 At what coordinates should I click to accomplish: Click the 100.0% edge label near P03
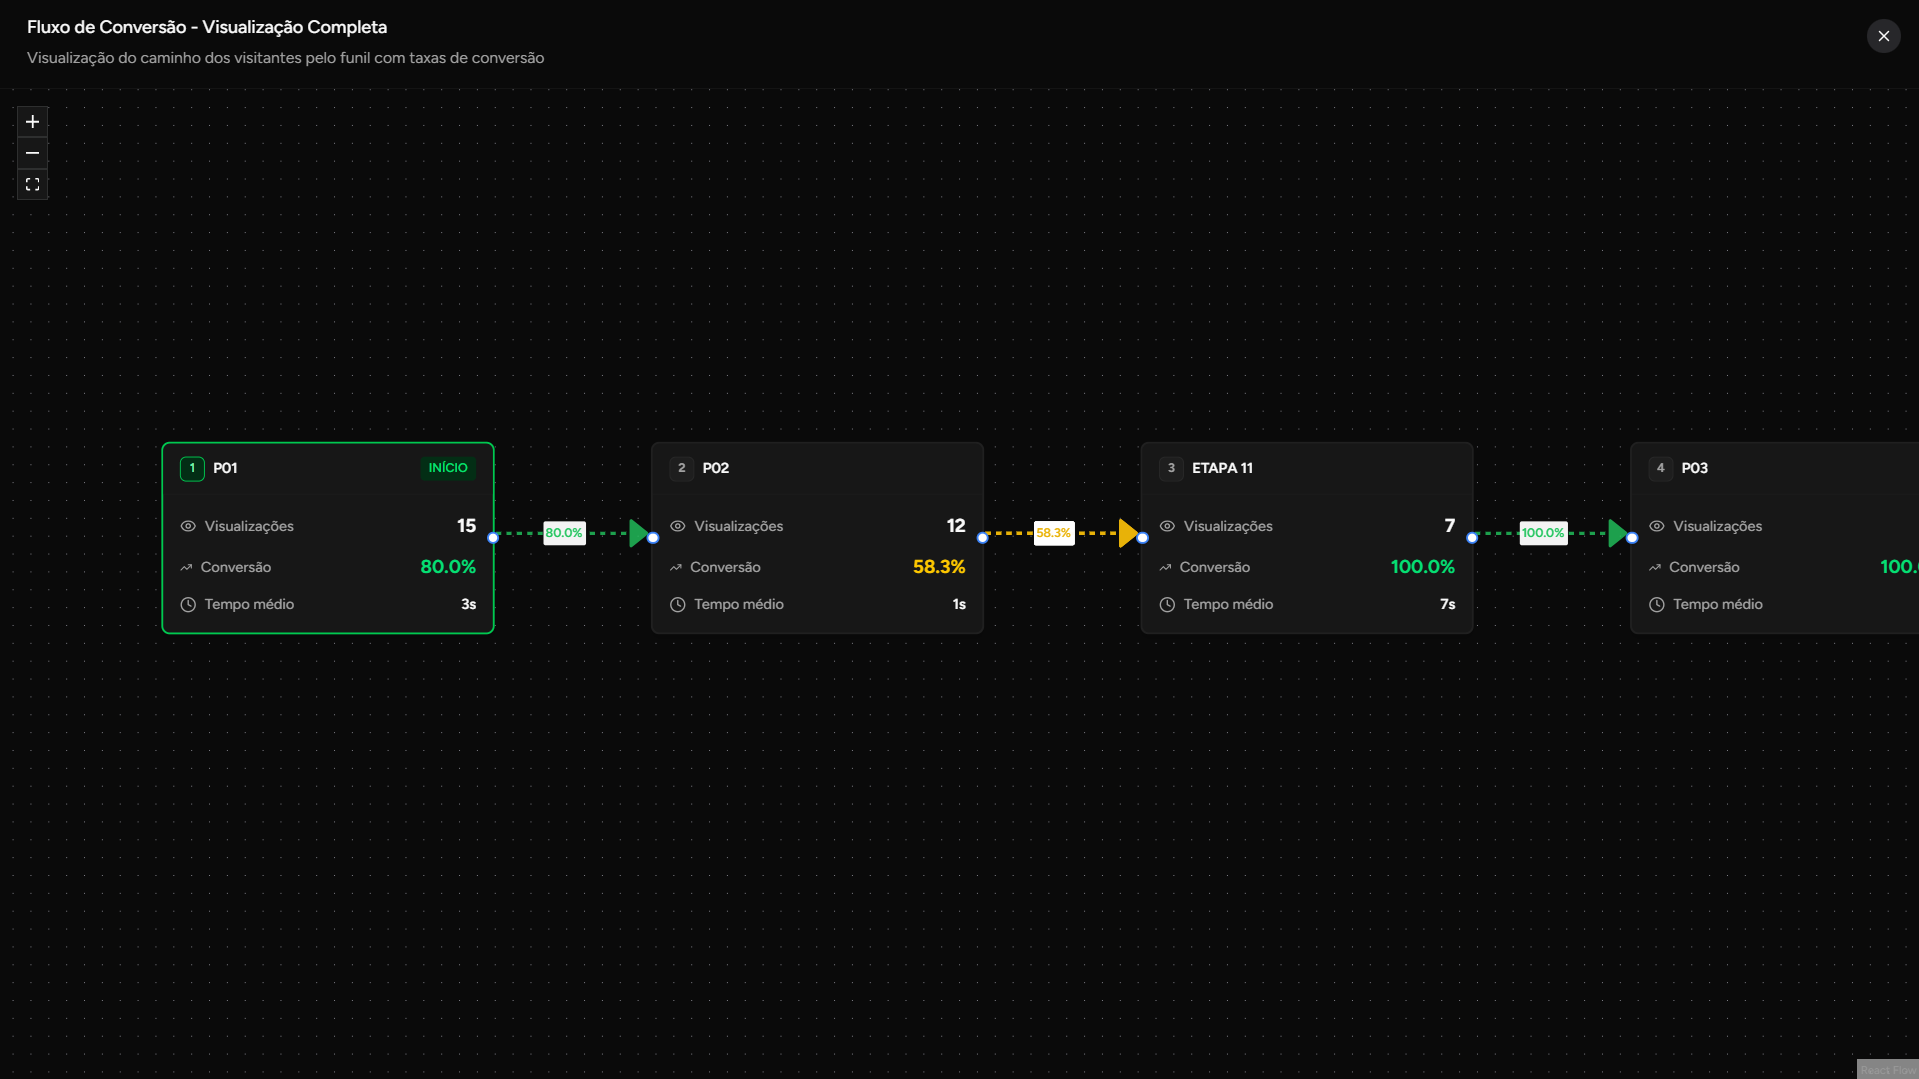pyautogui.click(x=1543, y=533)
